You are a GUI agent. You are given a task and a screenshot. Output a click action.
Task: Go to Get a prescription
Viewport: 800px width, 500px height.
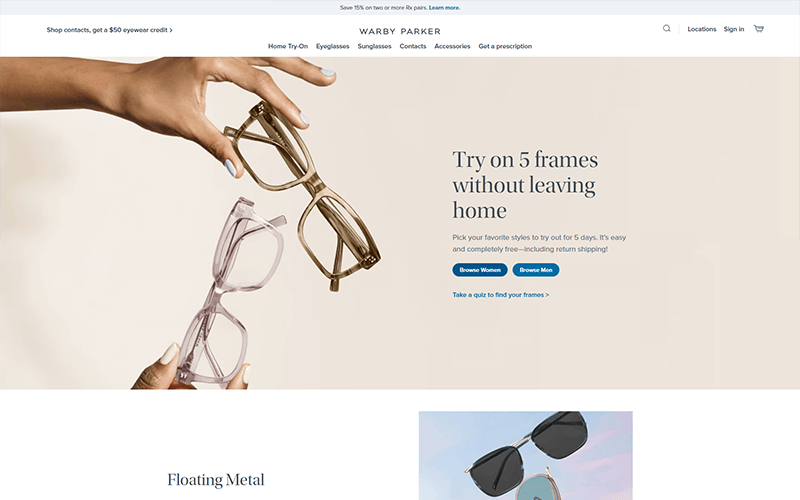tap(505, 46)
